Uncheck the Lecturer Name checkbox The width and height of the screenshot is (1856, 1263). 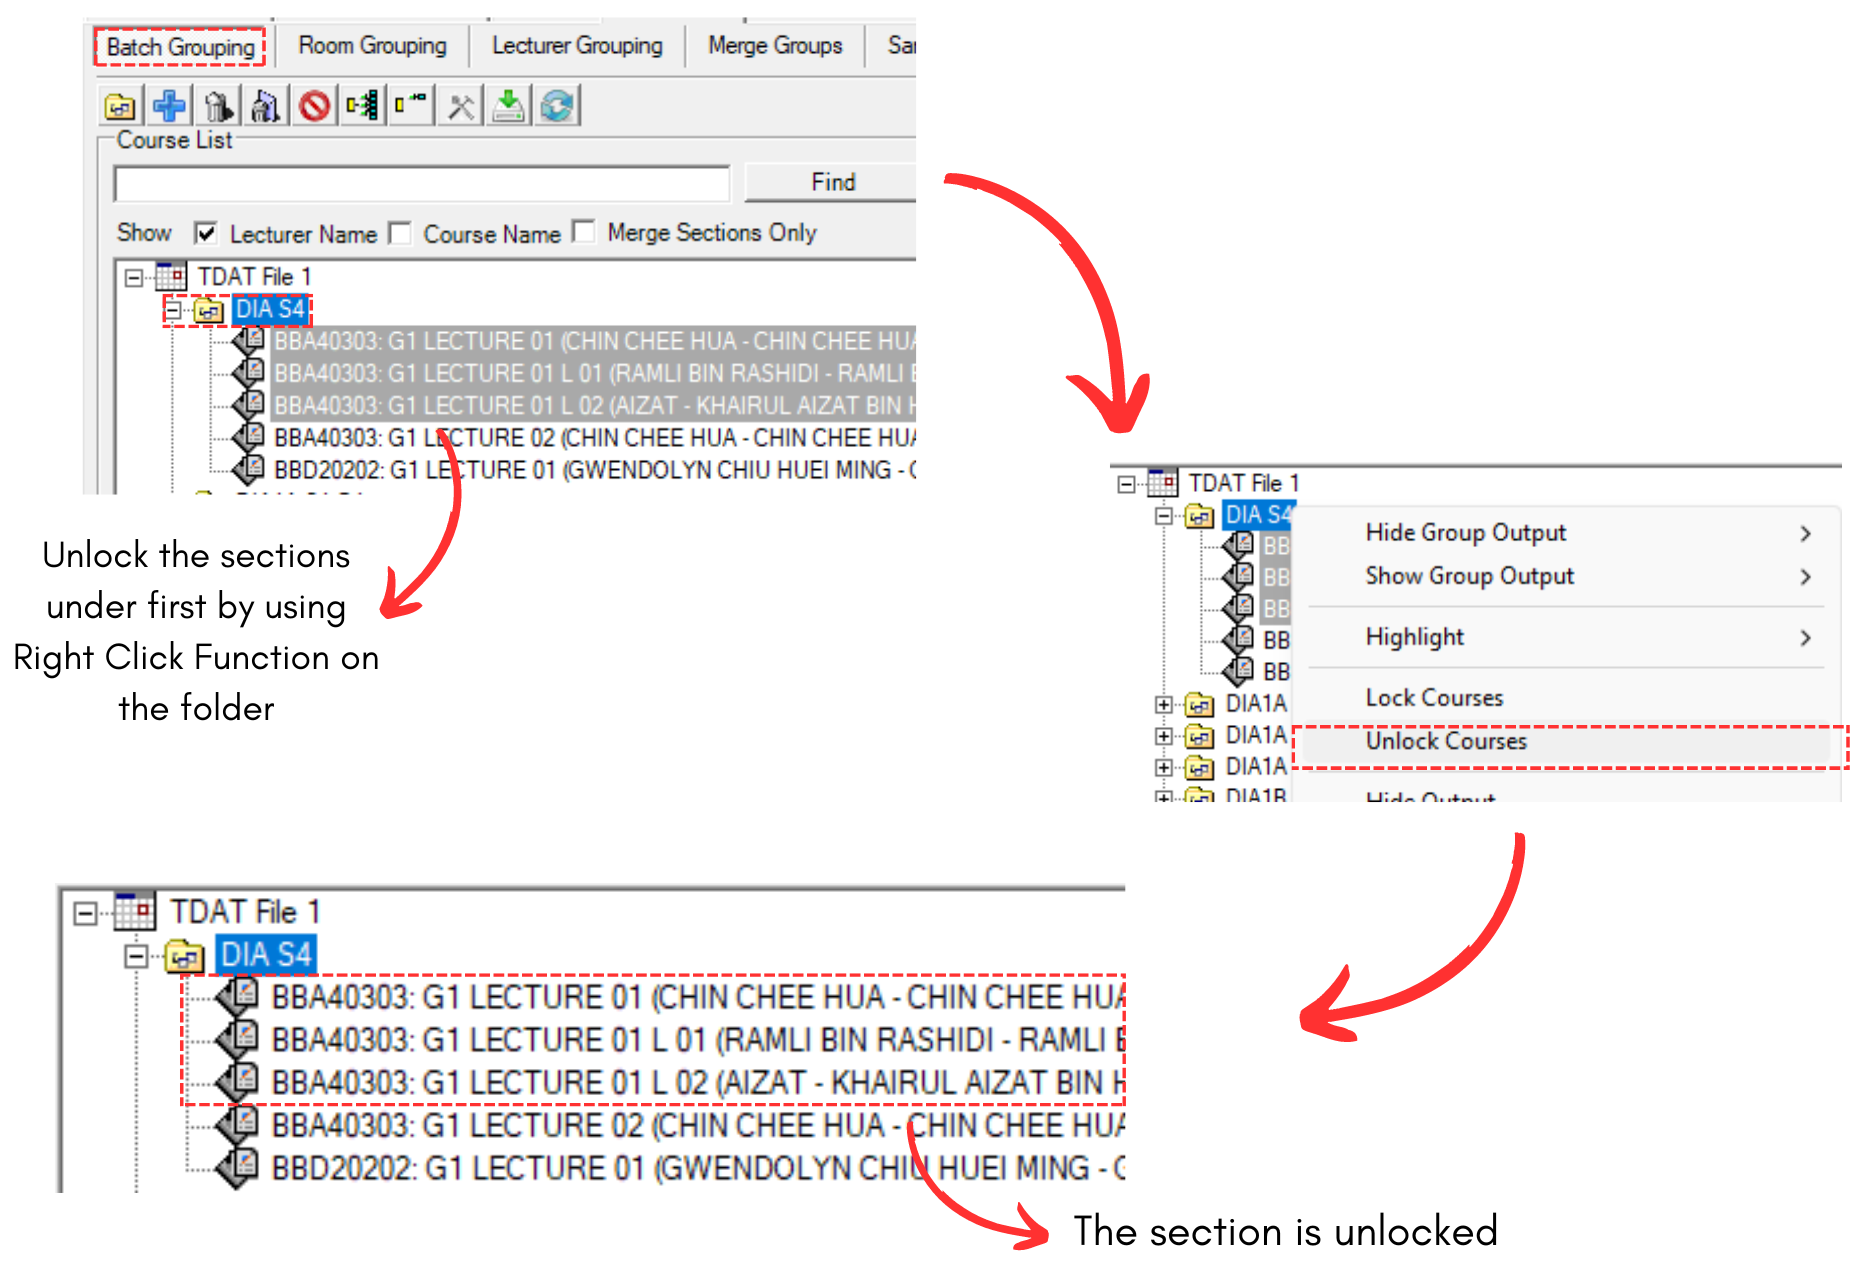pyautogui.click(x=206, y=233)
